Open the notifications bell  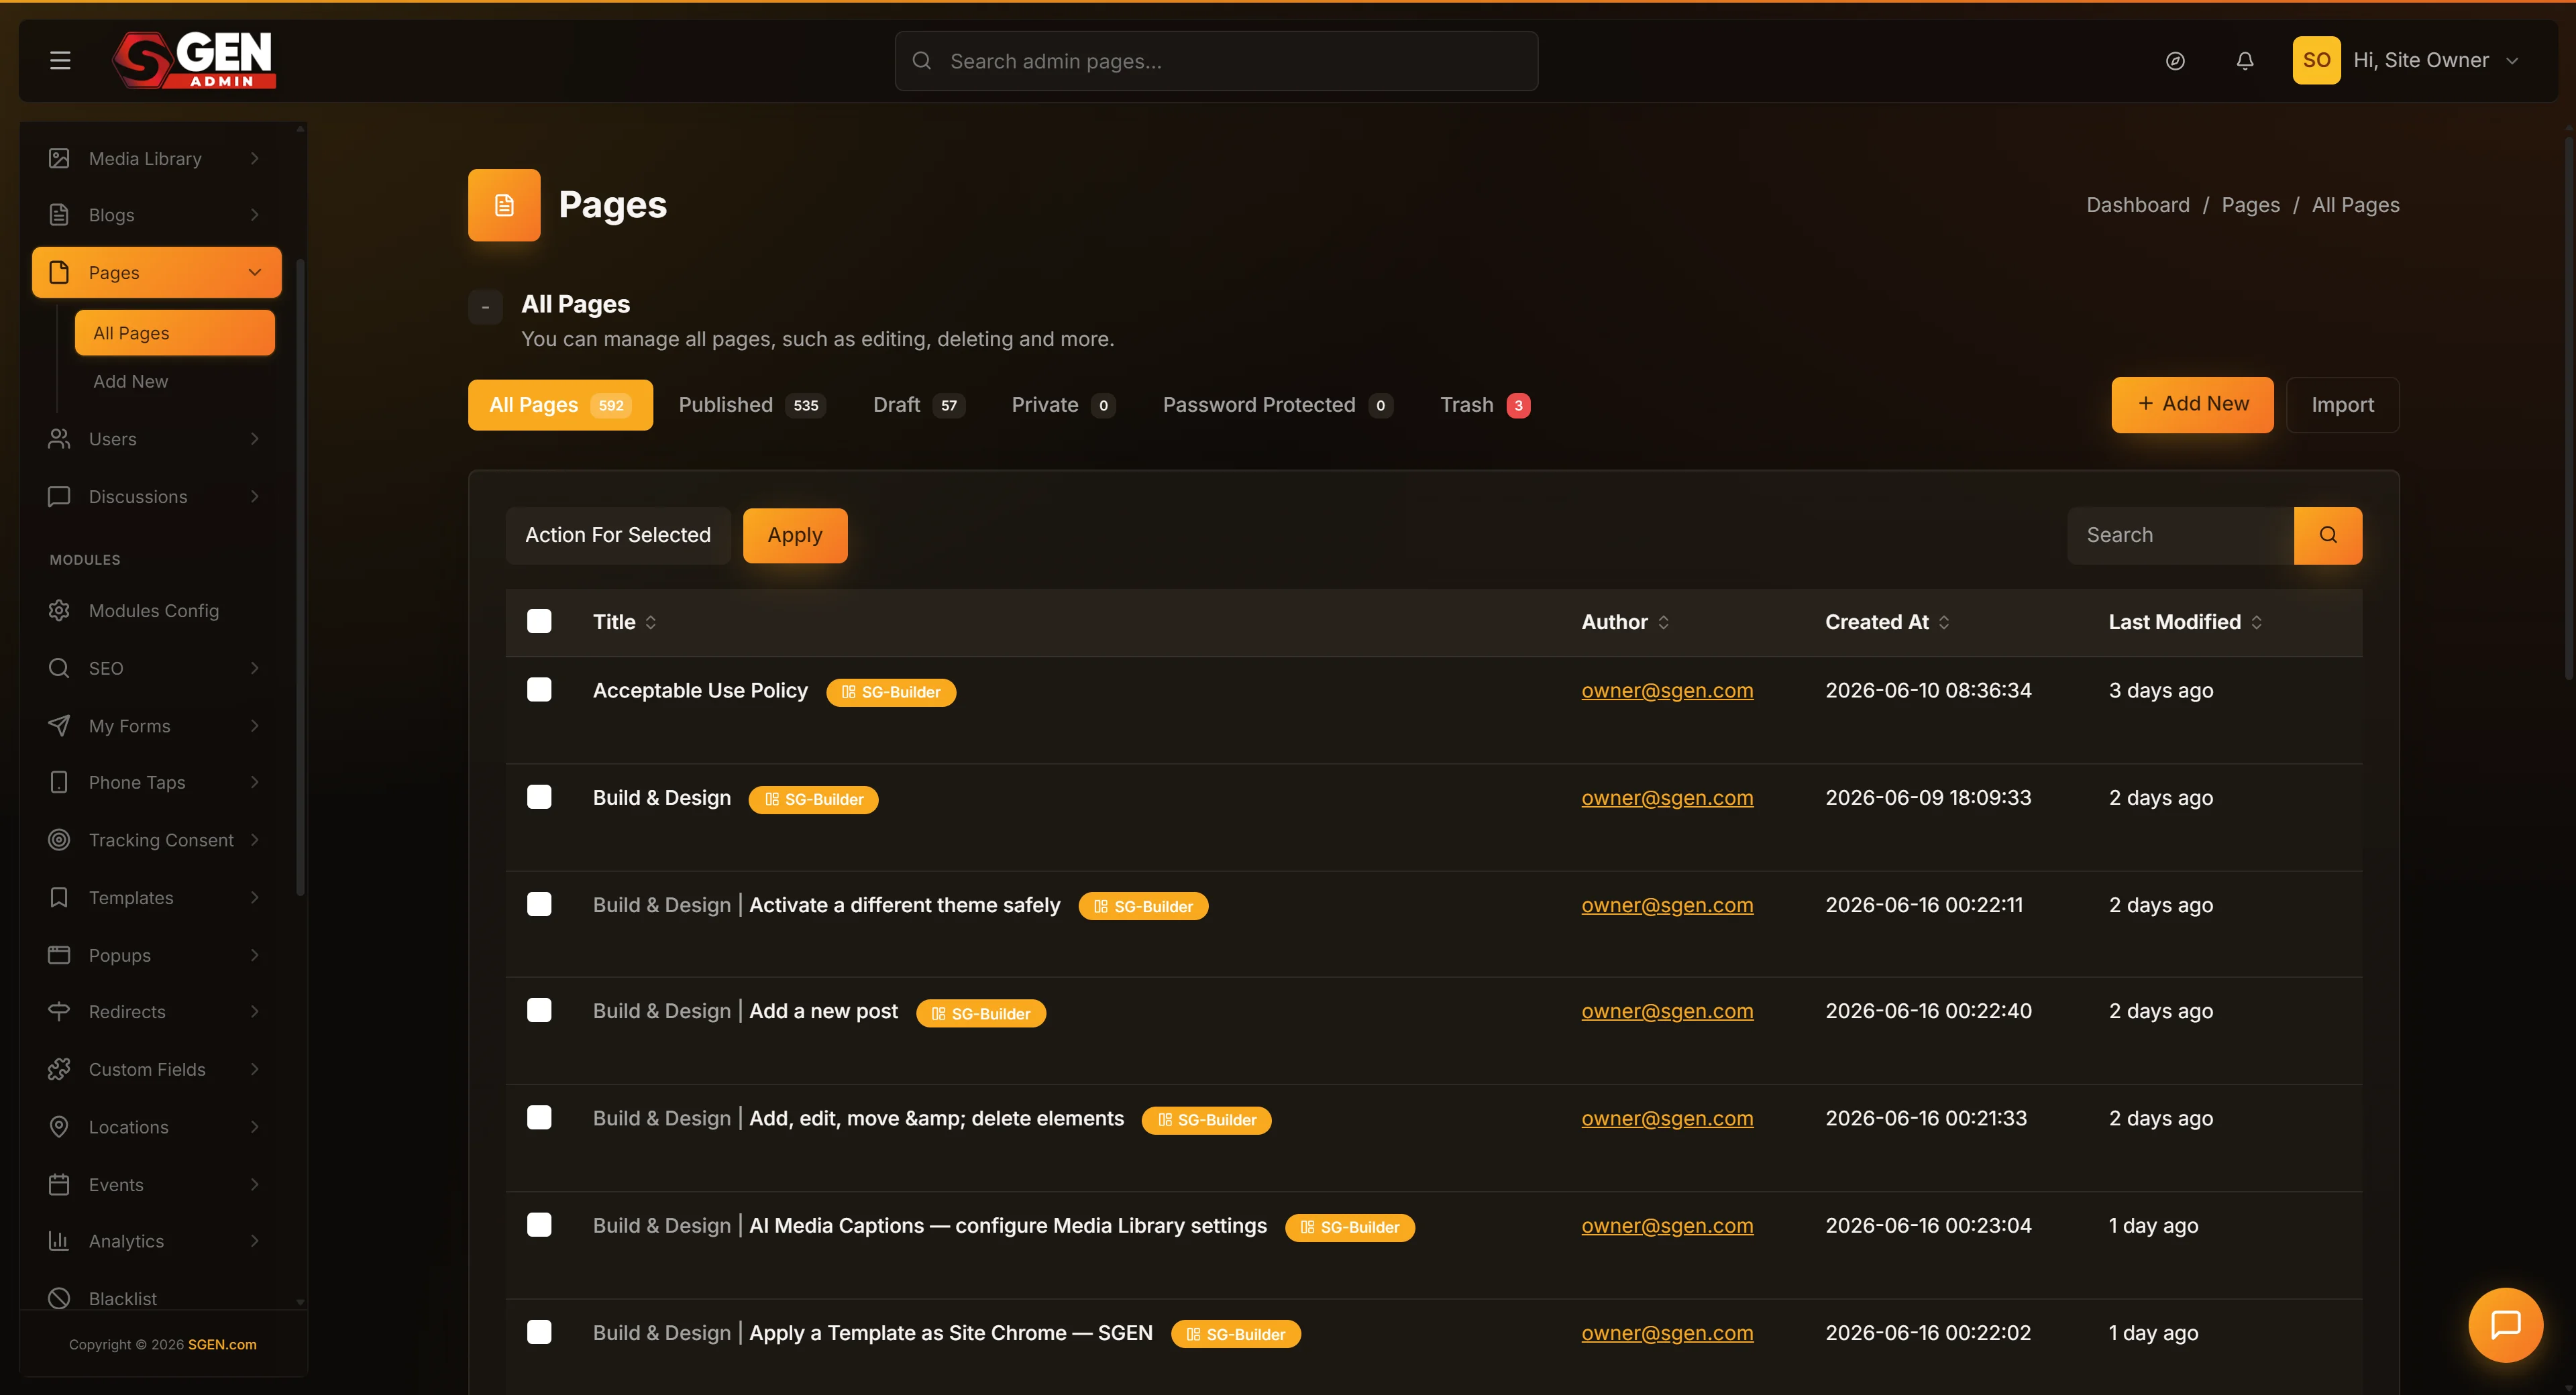point(2245,61)
